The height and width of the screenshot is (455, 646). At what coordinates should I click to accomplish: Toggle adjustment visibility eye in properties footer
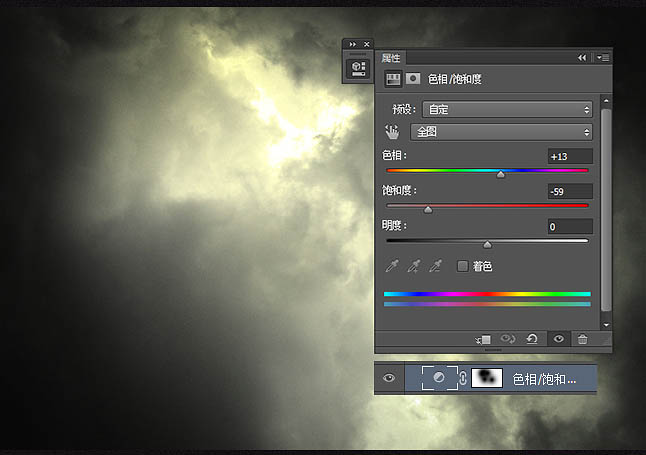click(558, 340)
